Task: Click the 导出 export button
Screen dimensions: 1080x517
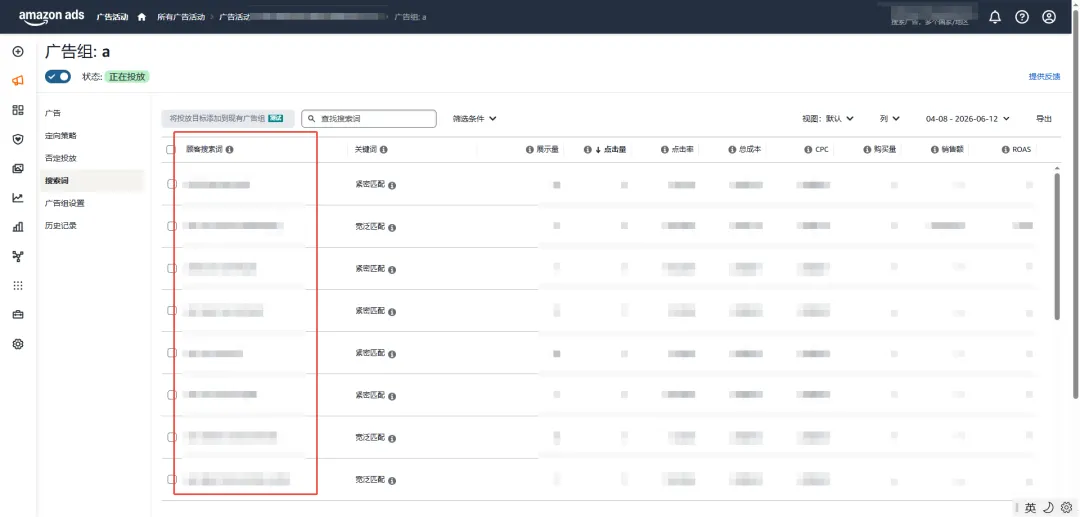Action: tap(1043, 118)
